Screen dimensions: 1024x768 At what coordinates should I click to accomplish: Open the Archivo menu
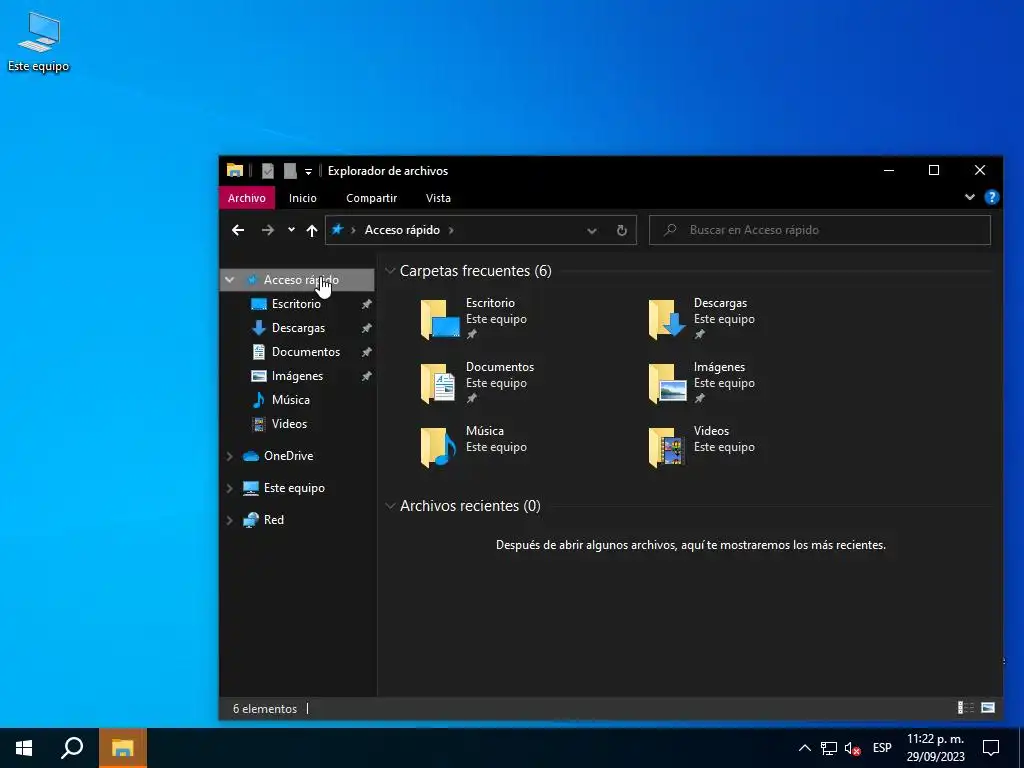point(247,198)
